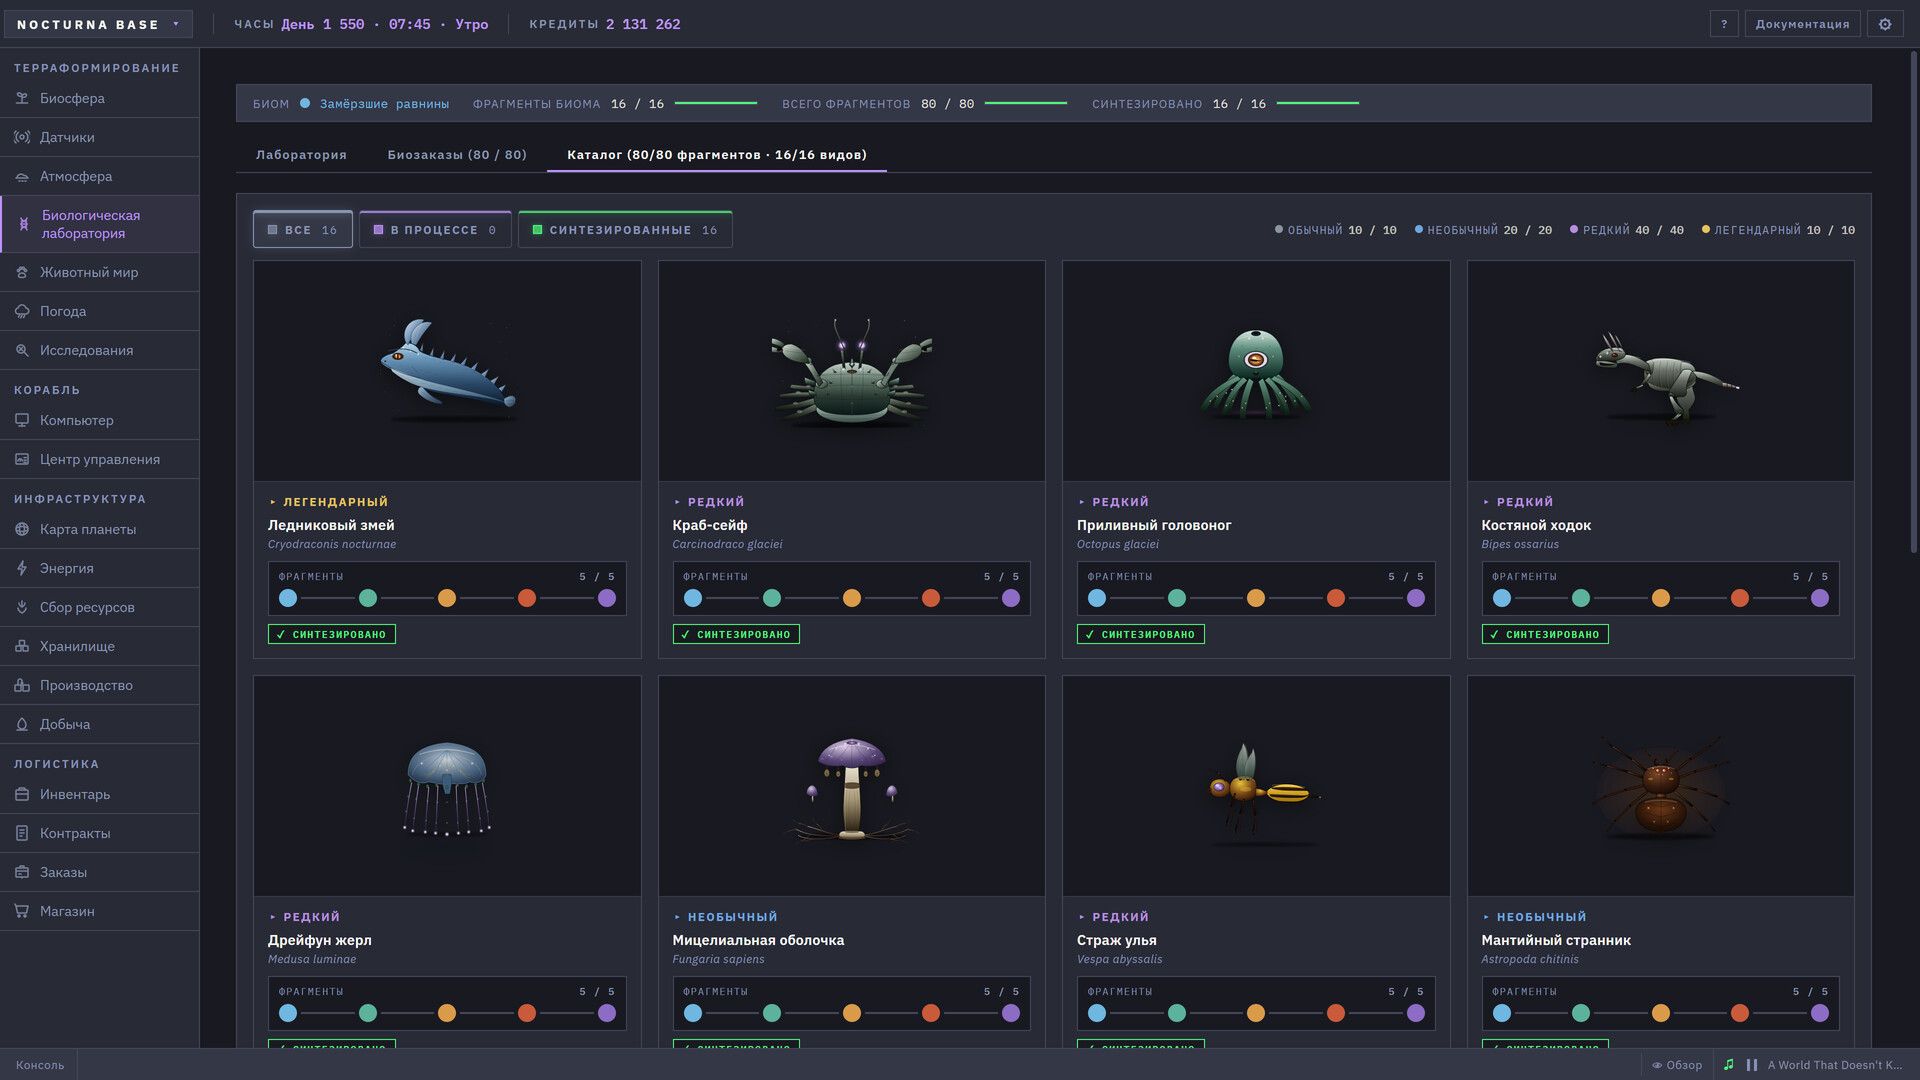This screenshot has height=1080, width=1920.
Task: Expand РЕДКИЙ on Краб-сейф card
Action: 709,502
